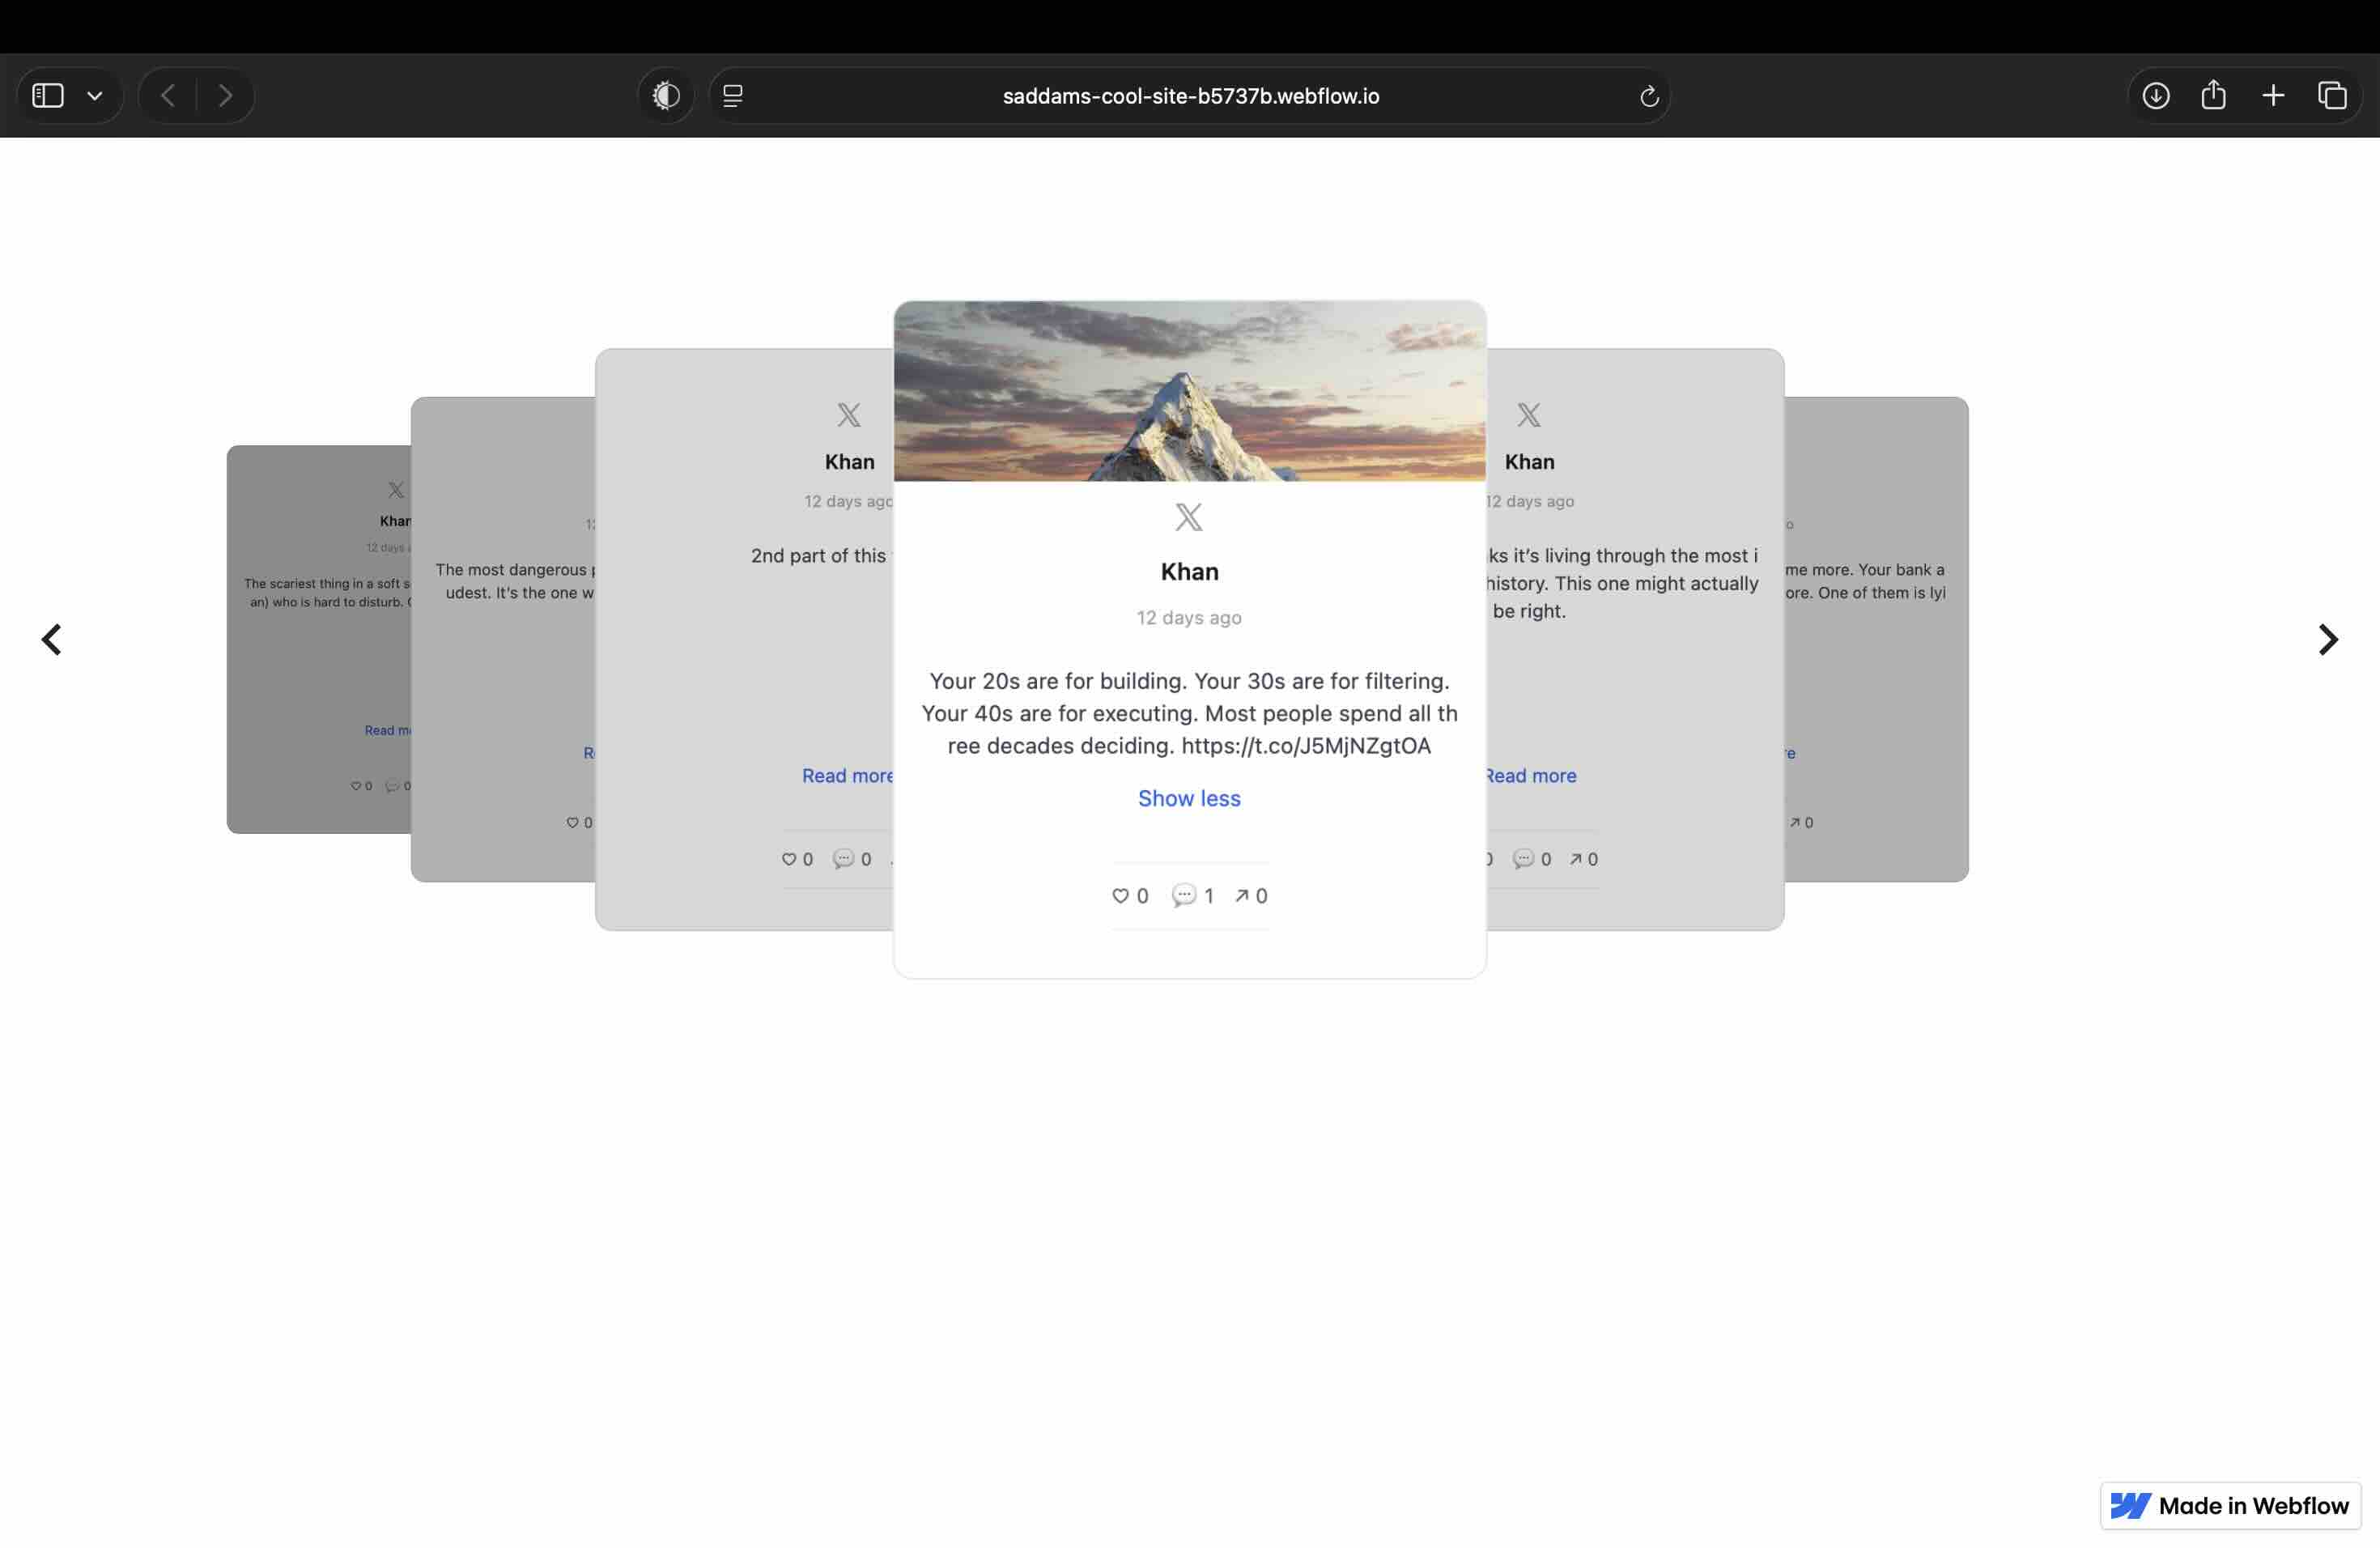Show tab overview icon
Screen dimensions: 2380x1548
pyautogui.click(x=2332, y=96)
